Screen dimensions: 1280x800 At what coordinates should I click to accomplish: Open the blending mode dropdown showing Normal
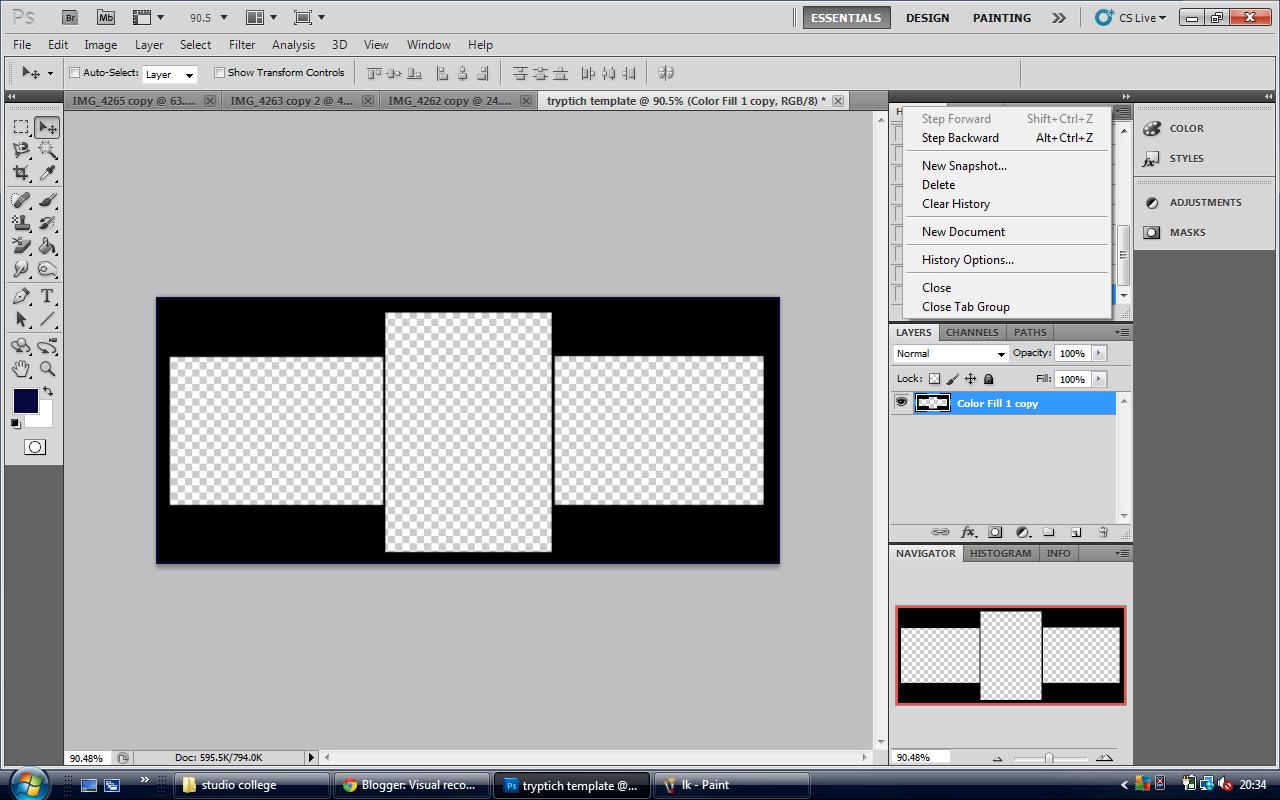click(948, 353)
